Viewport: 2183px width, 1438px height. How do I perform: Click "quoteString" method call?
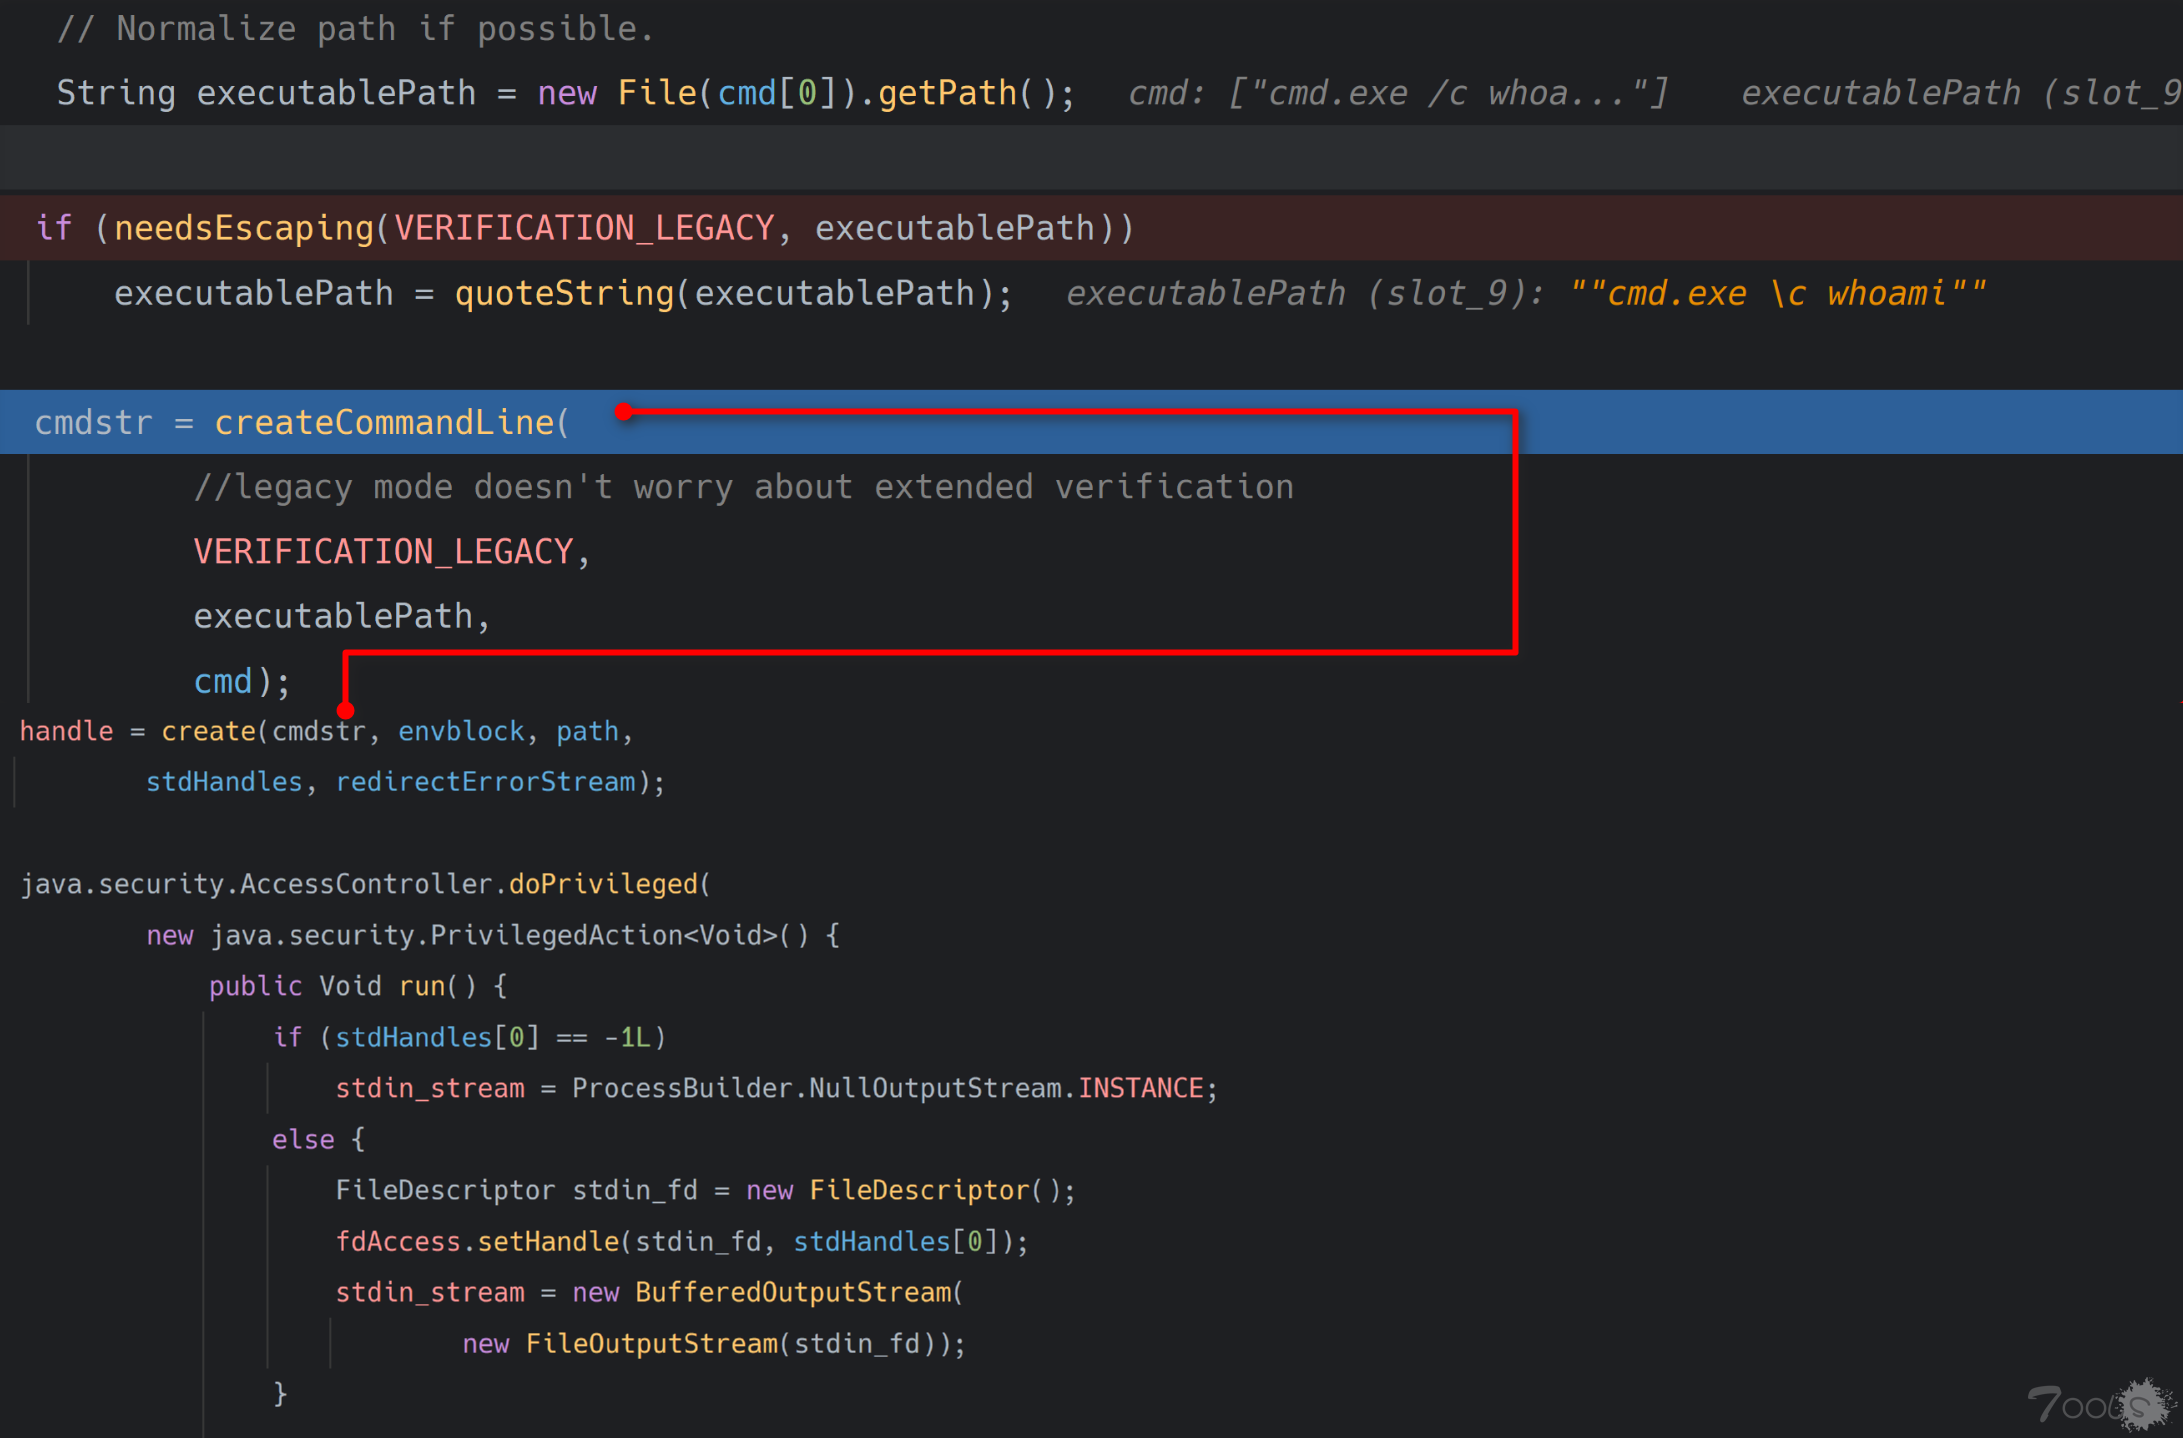point(565,293)
